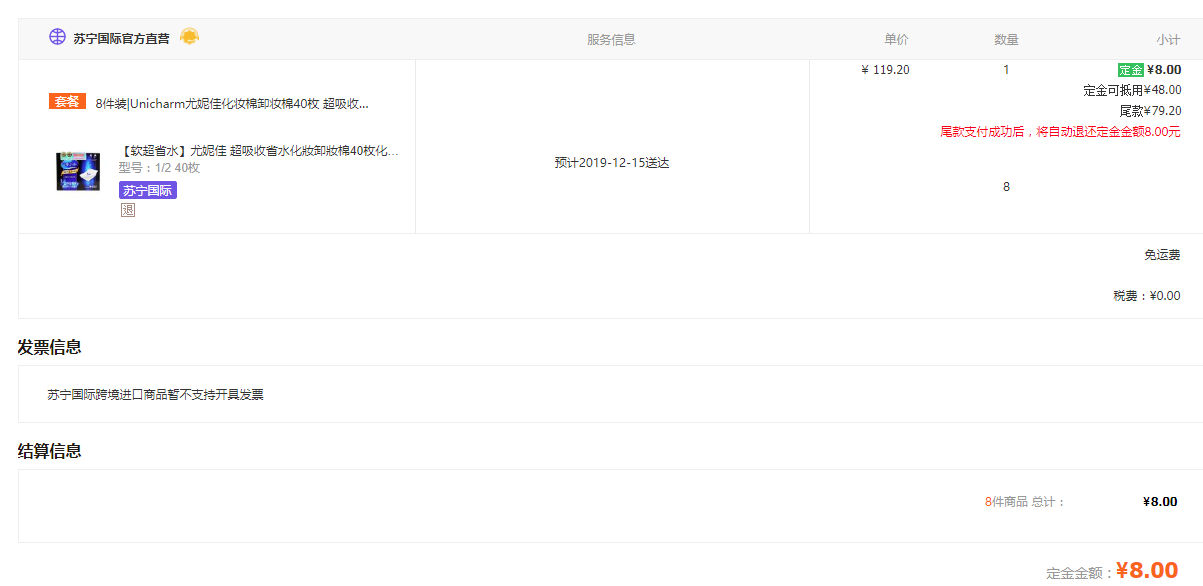Select the 8件商品 总计 summary text
The width and height of the screenshot is (1203, 586).
[1025, 502]
